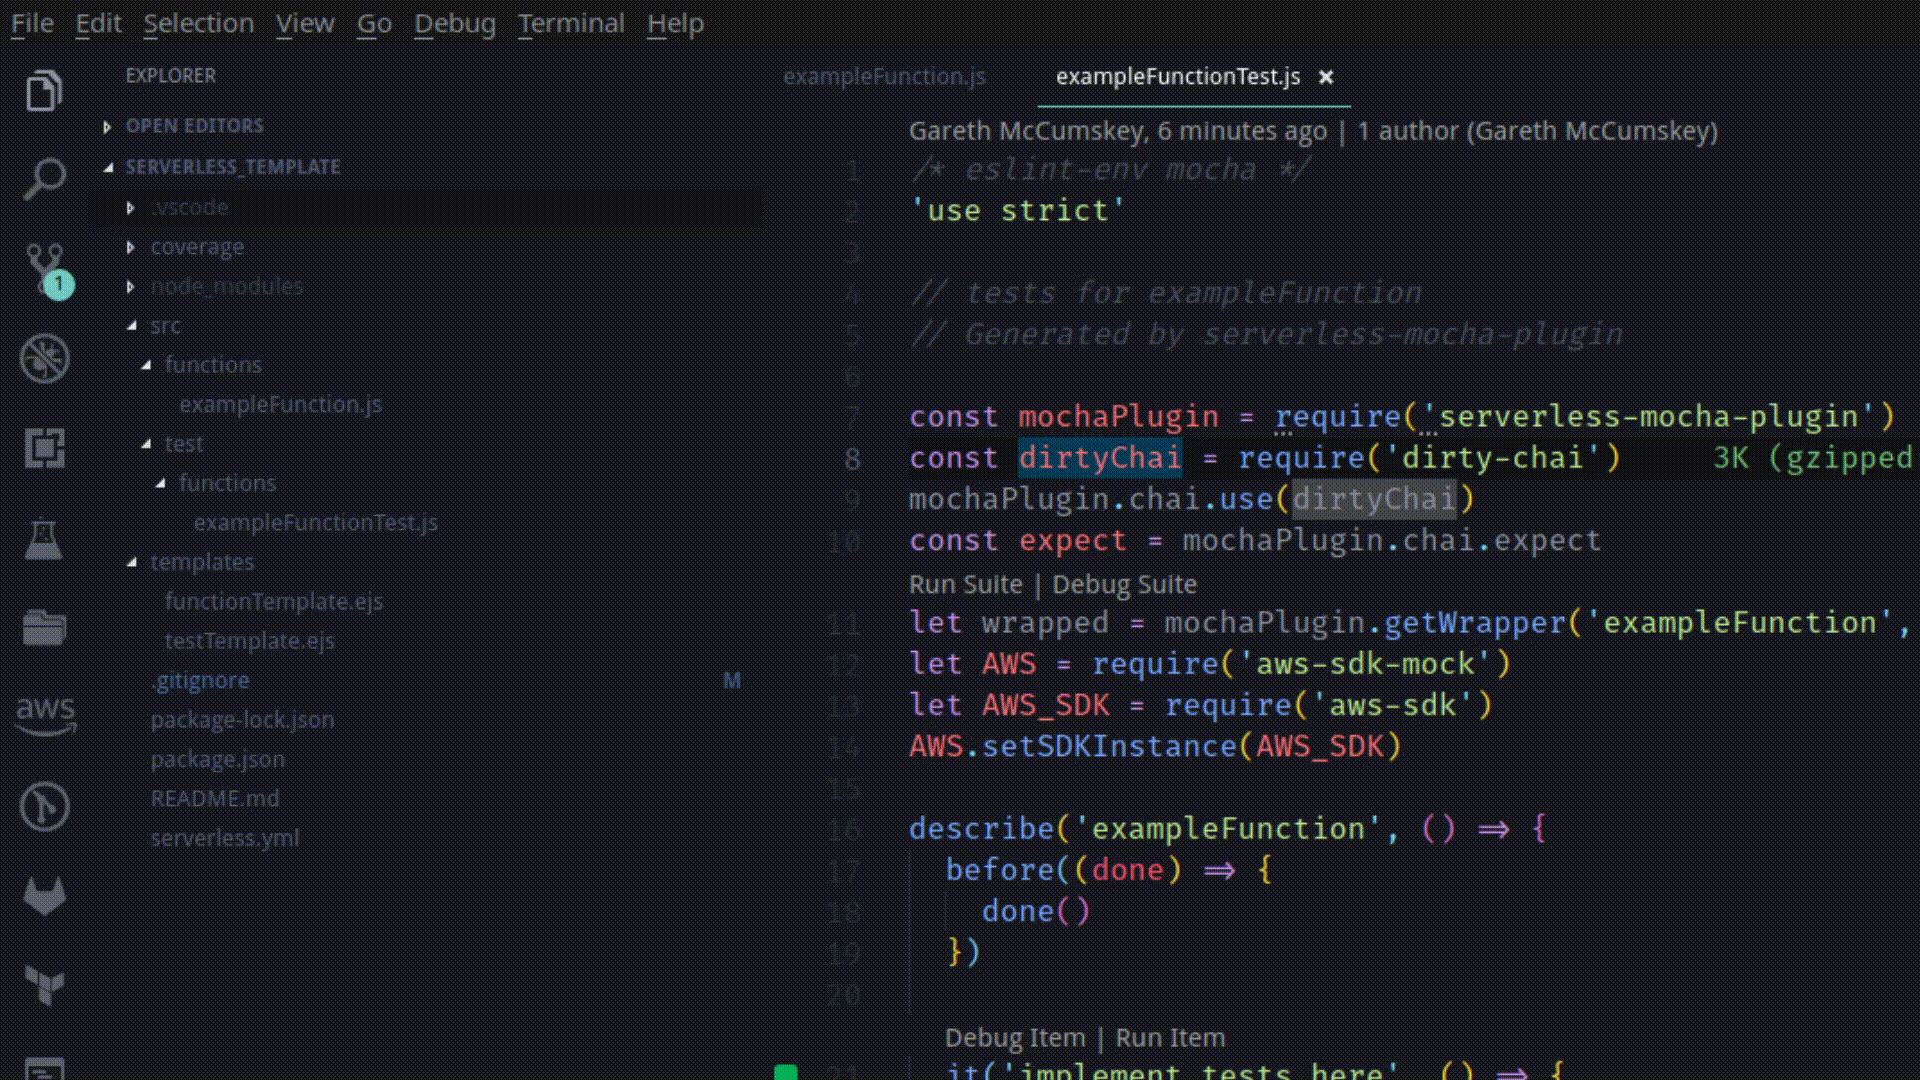Open the Test flask panel
This screenshot has height=1080, width=1920.
pos(44,540)
